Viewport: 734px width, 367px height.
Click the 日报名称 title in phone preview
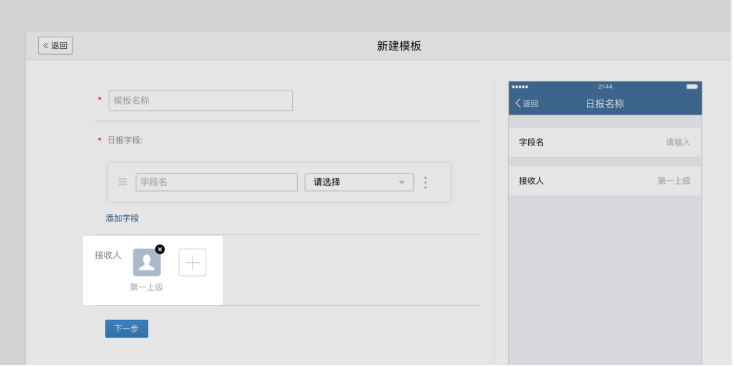coord(605,103)
